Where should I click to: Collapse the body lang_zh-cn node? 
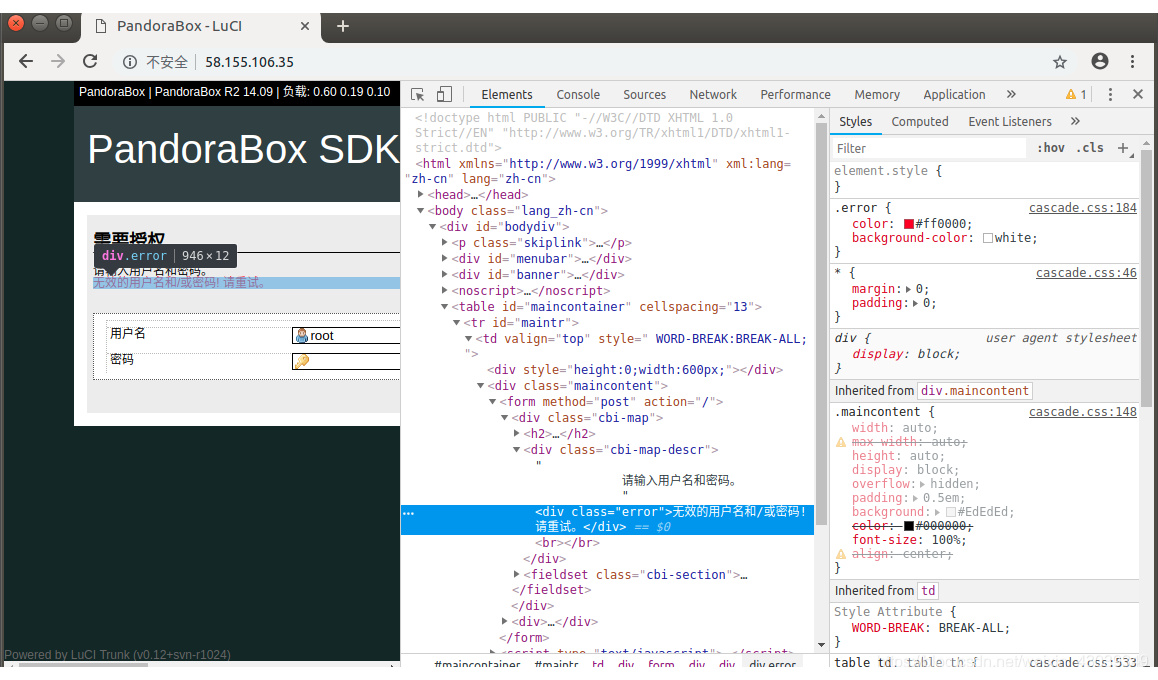(421, 211)
